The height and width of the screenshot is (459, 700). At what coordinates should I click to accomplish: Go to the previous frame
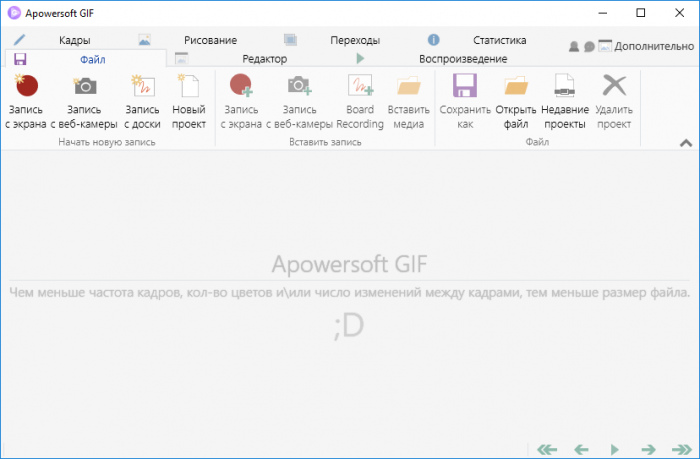tap(581, 449)
